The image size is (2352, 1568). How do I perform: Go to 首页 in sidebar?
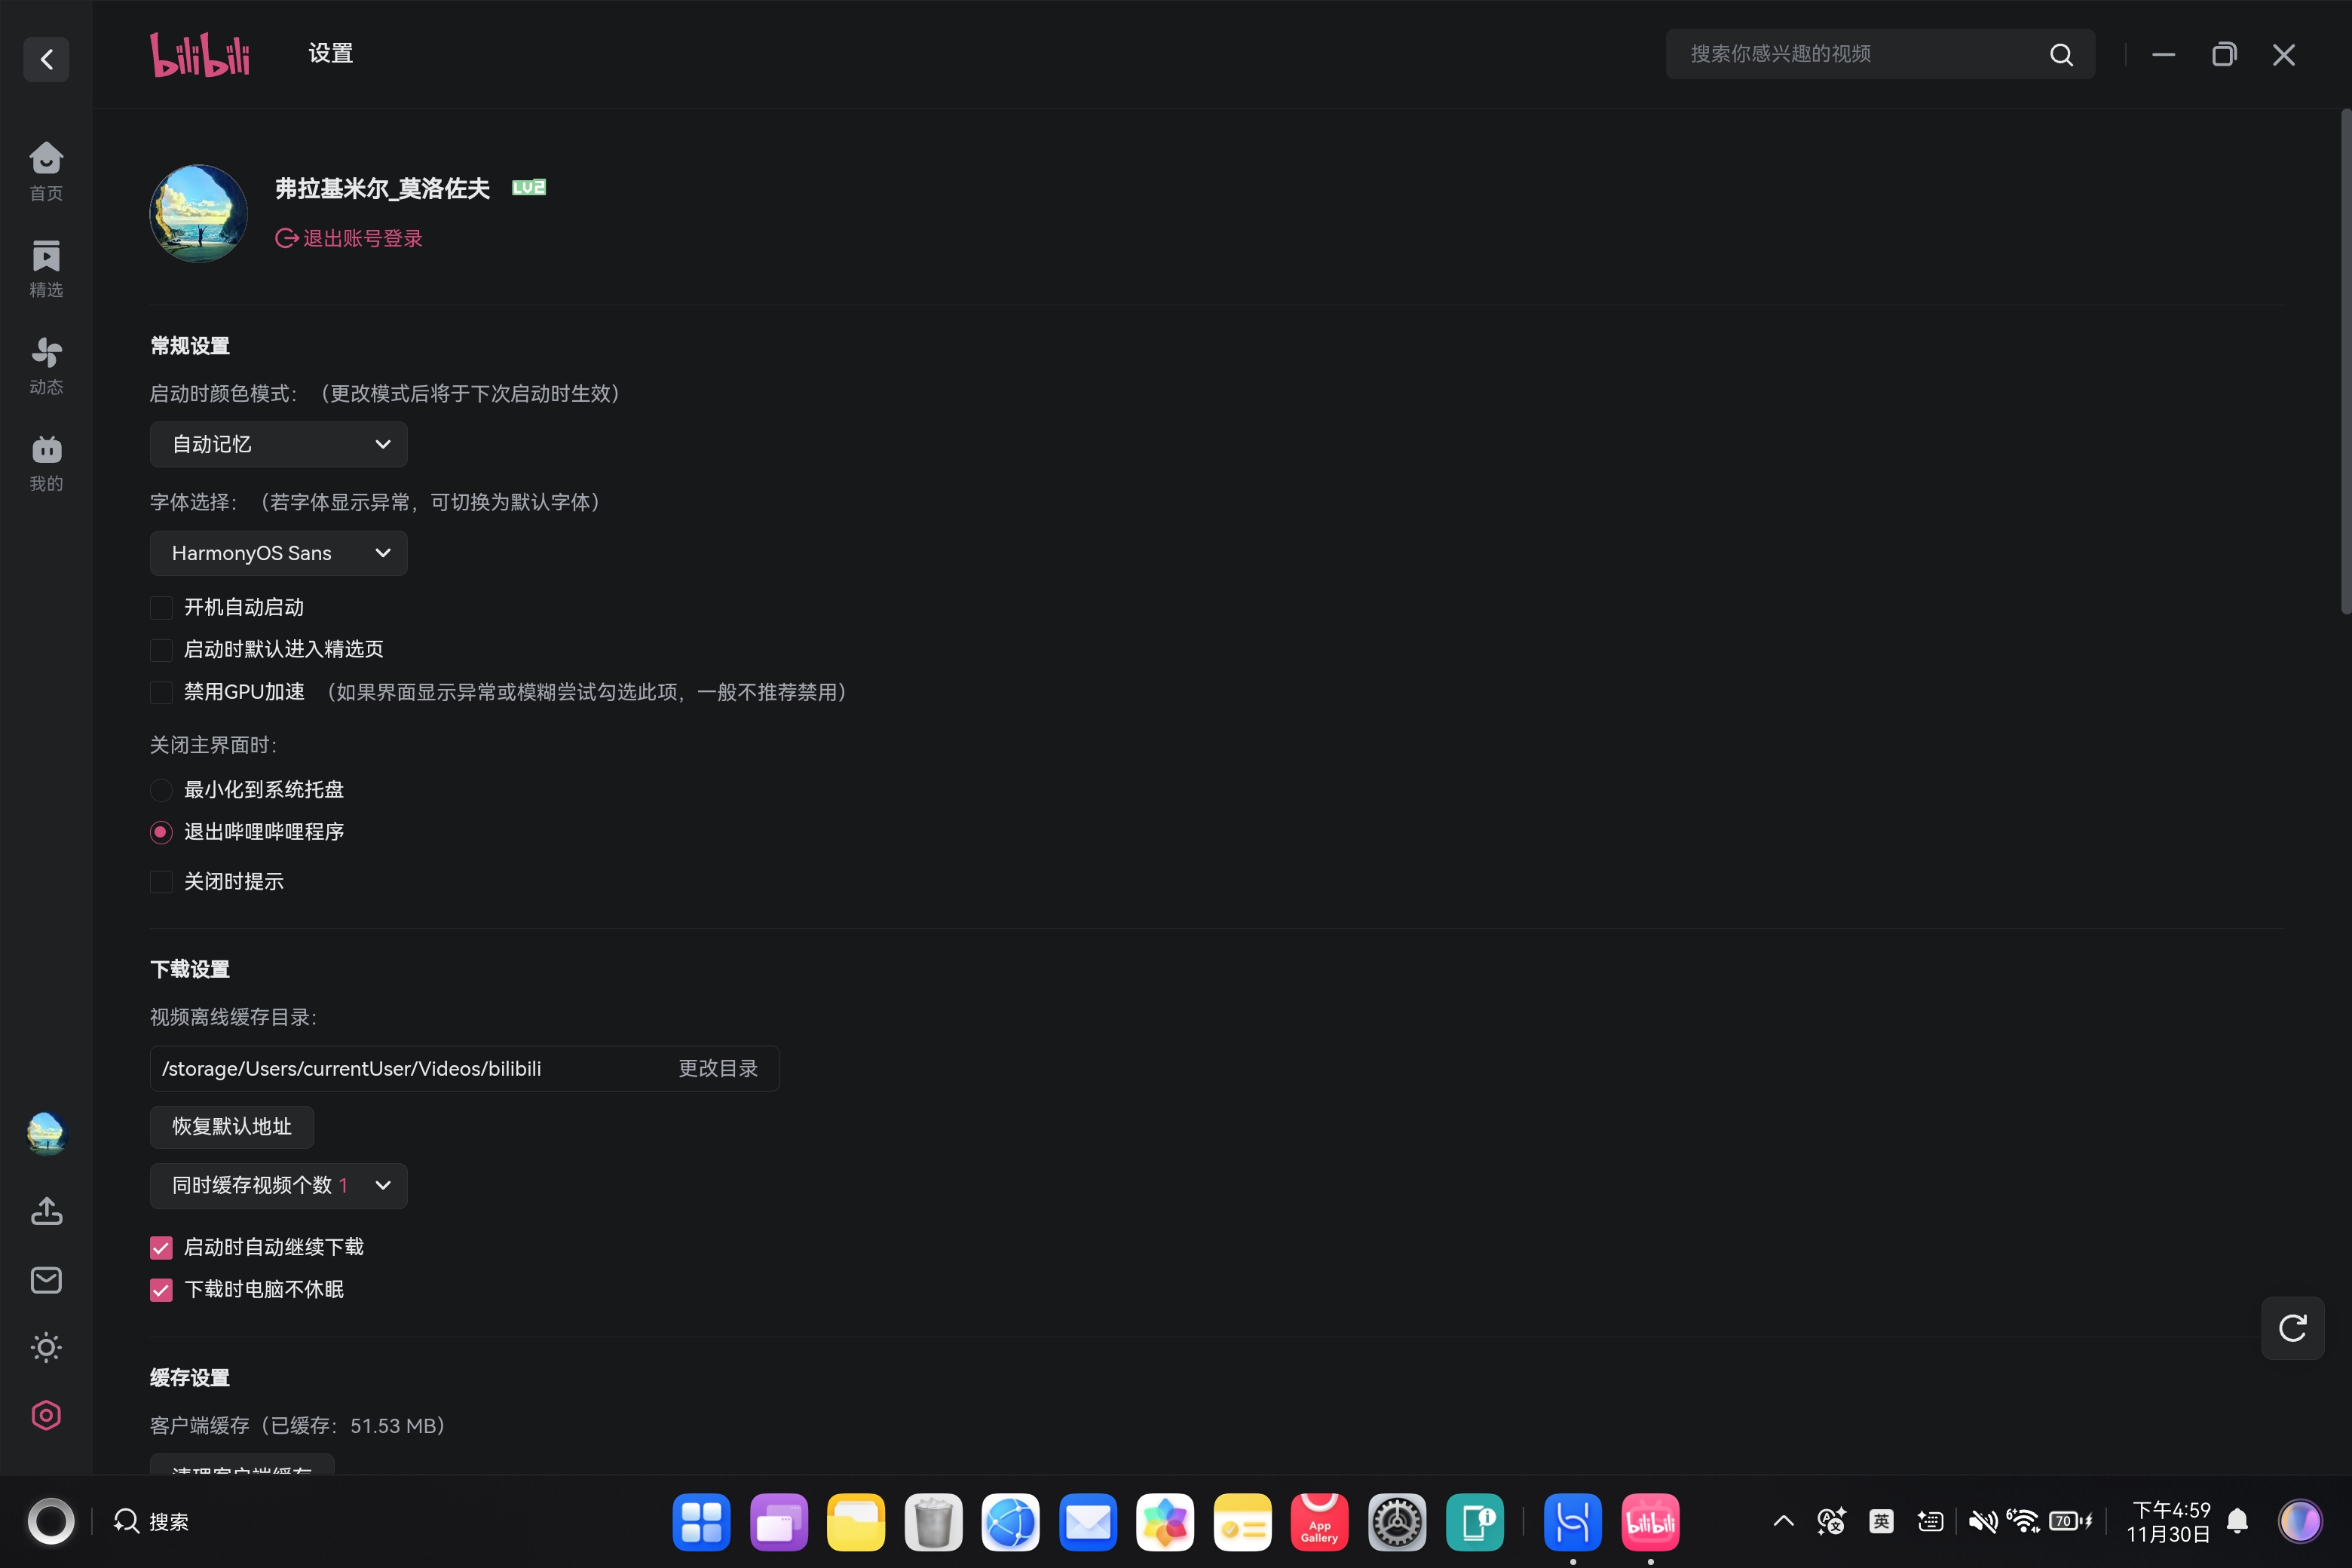pyautogui.click(x=46, y=171)
